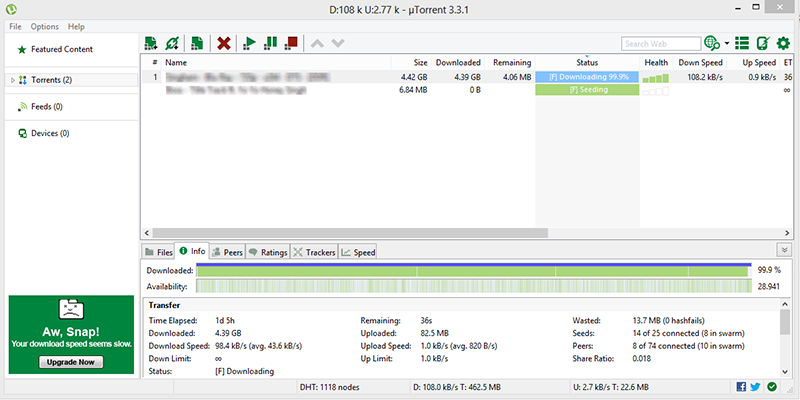The height and width of the screenshot is (400, 800).
Task: Select the 4.42 GB torrent row
Action: 467,77
